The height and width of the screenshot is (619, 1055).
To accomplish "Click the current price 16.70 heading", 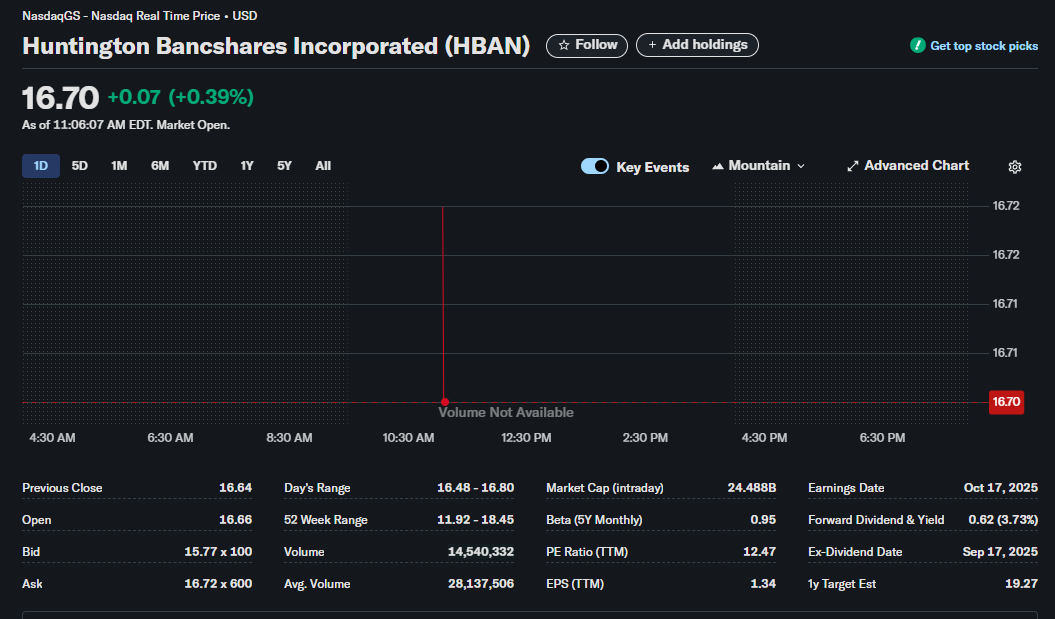I will (x=61, y=98).
